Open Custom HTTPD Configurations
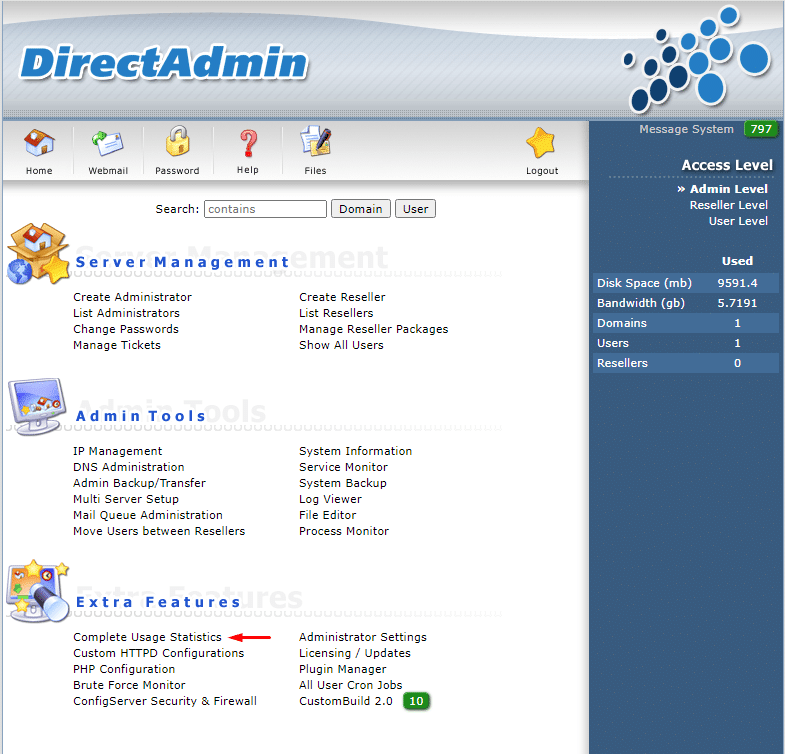This screenshot has width=785, height=754. 159,653
